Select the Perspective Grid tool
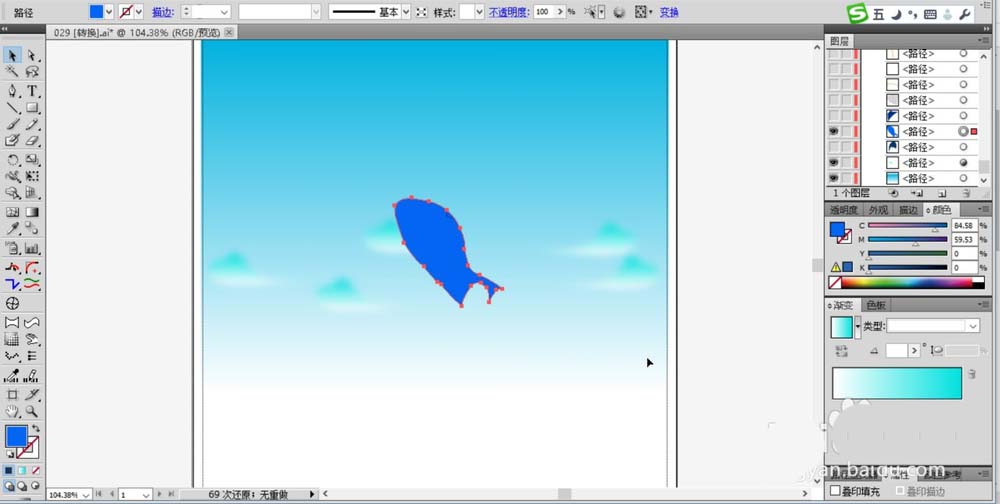The width and height of the screenshot is (1000, 504). [x=32, y=192]
